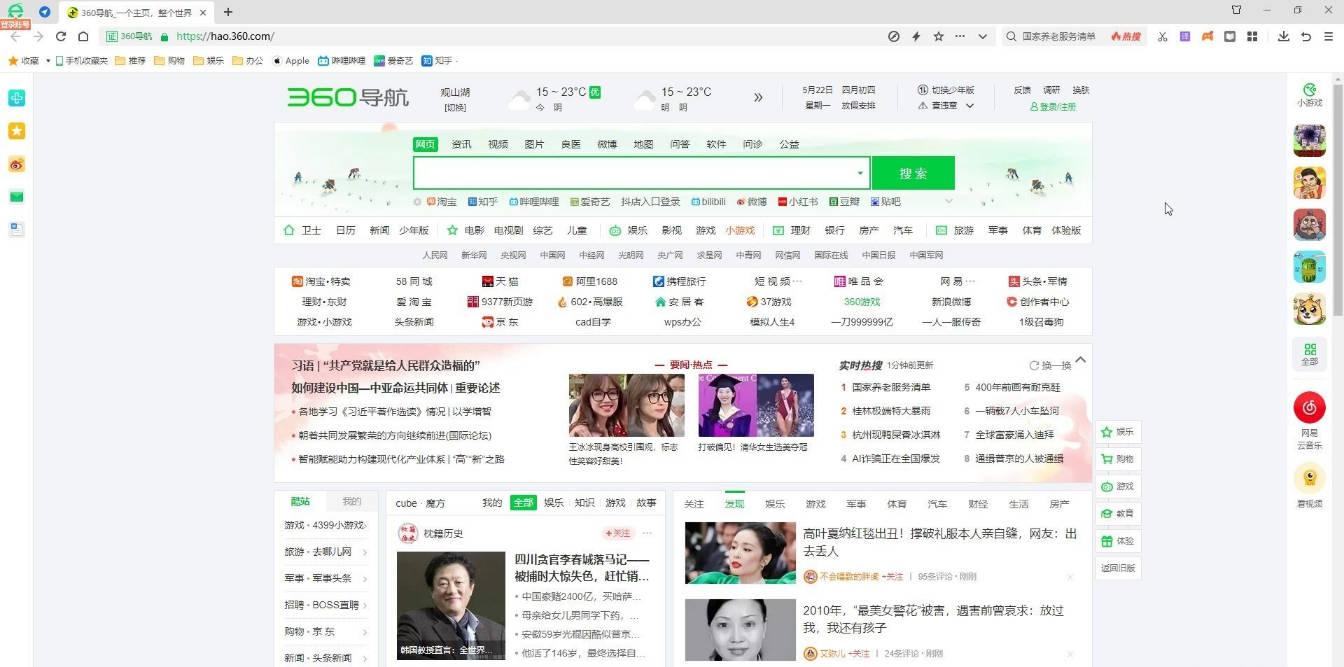Image resolution: width=1344 pixels, height=667 pixels.
Task: Expand address bar dropdown chevron
Action: [x=982, y=36]
